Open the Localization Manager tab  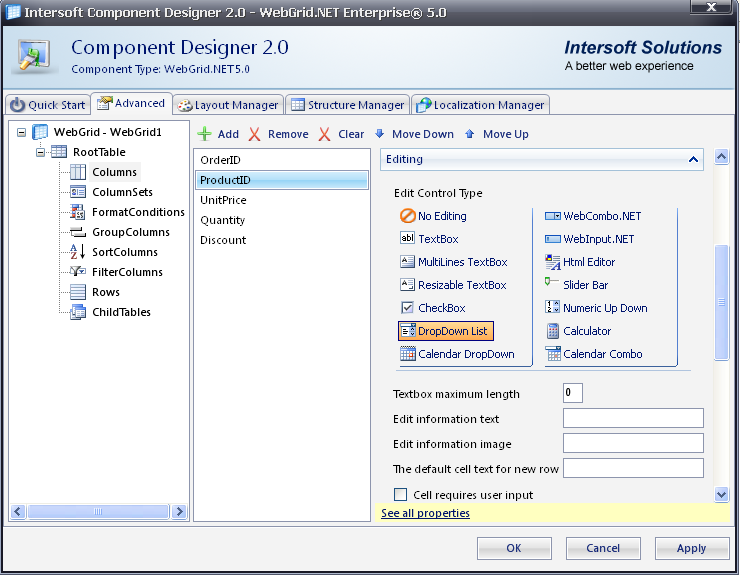tap(480, 104)
